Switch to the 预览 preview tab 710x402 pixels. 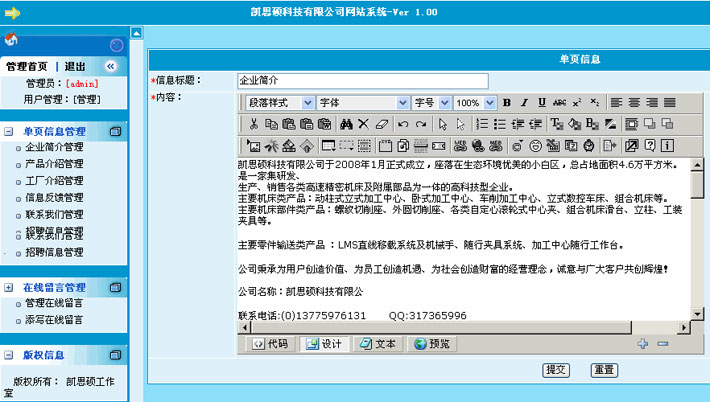tap(432, 344)
